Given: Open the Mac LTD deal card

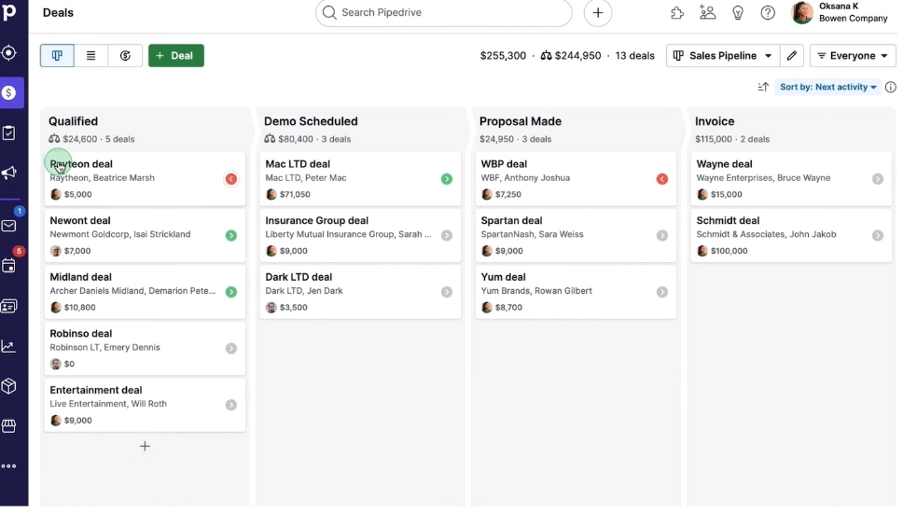Looking at the screenshot, I should click(x=360, y=179).
